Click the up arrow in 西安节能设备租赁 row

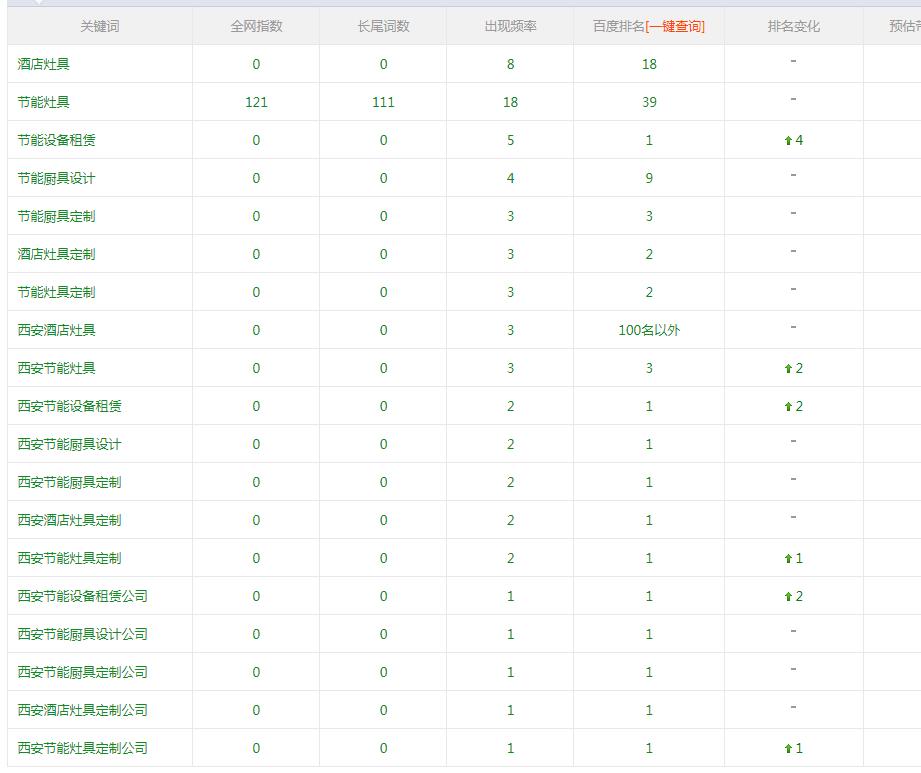pos(788,407)
